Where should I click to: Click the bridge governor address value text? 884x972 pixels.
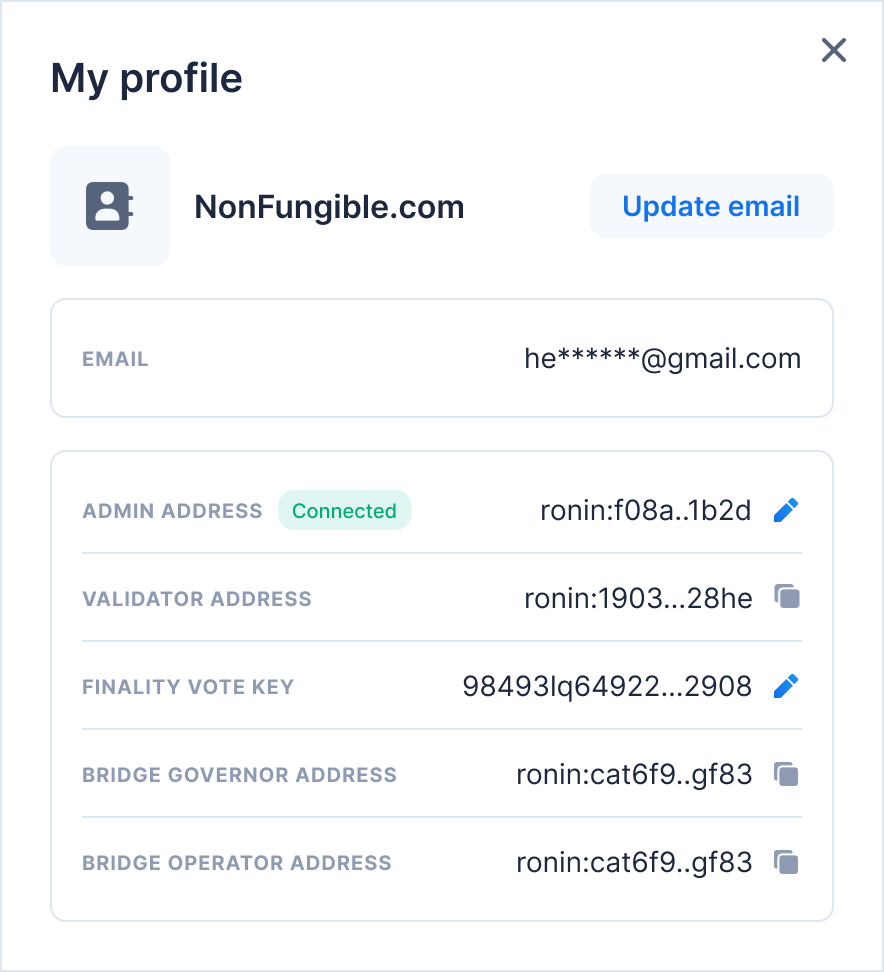(x=633, y=775)
